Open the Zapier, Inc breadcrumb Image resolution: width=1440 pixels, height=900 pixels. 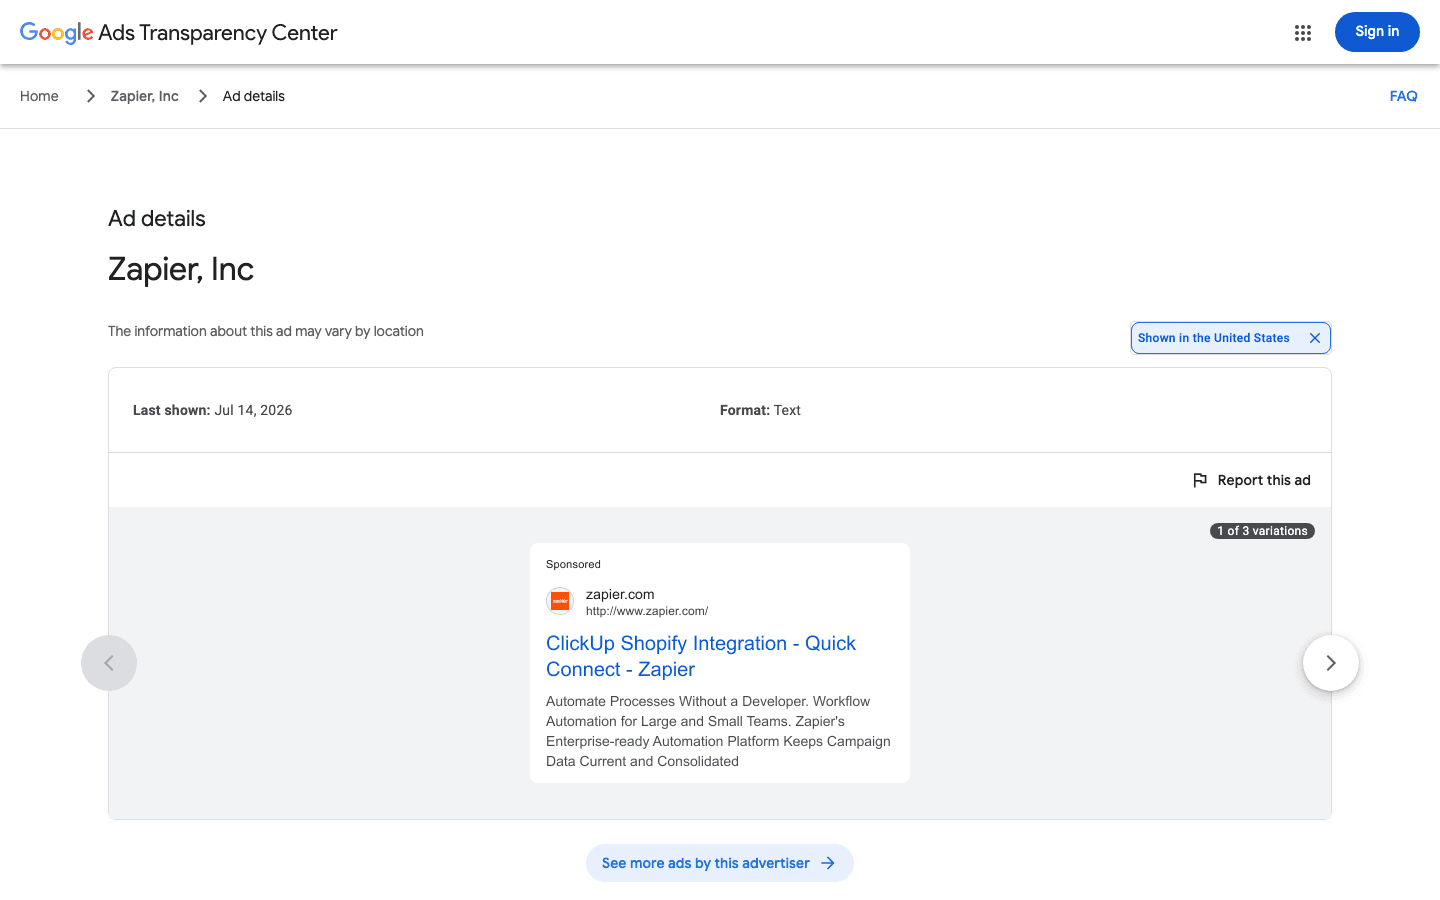(145, 96)
